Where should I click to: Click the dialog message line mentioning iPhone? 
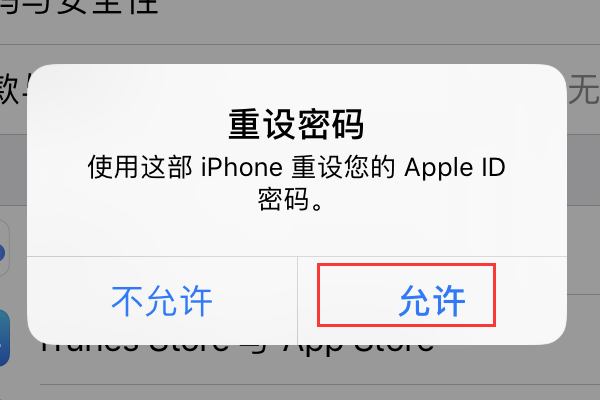point(297,167)
